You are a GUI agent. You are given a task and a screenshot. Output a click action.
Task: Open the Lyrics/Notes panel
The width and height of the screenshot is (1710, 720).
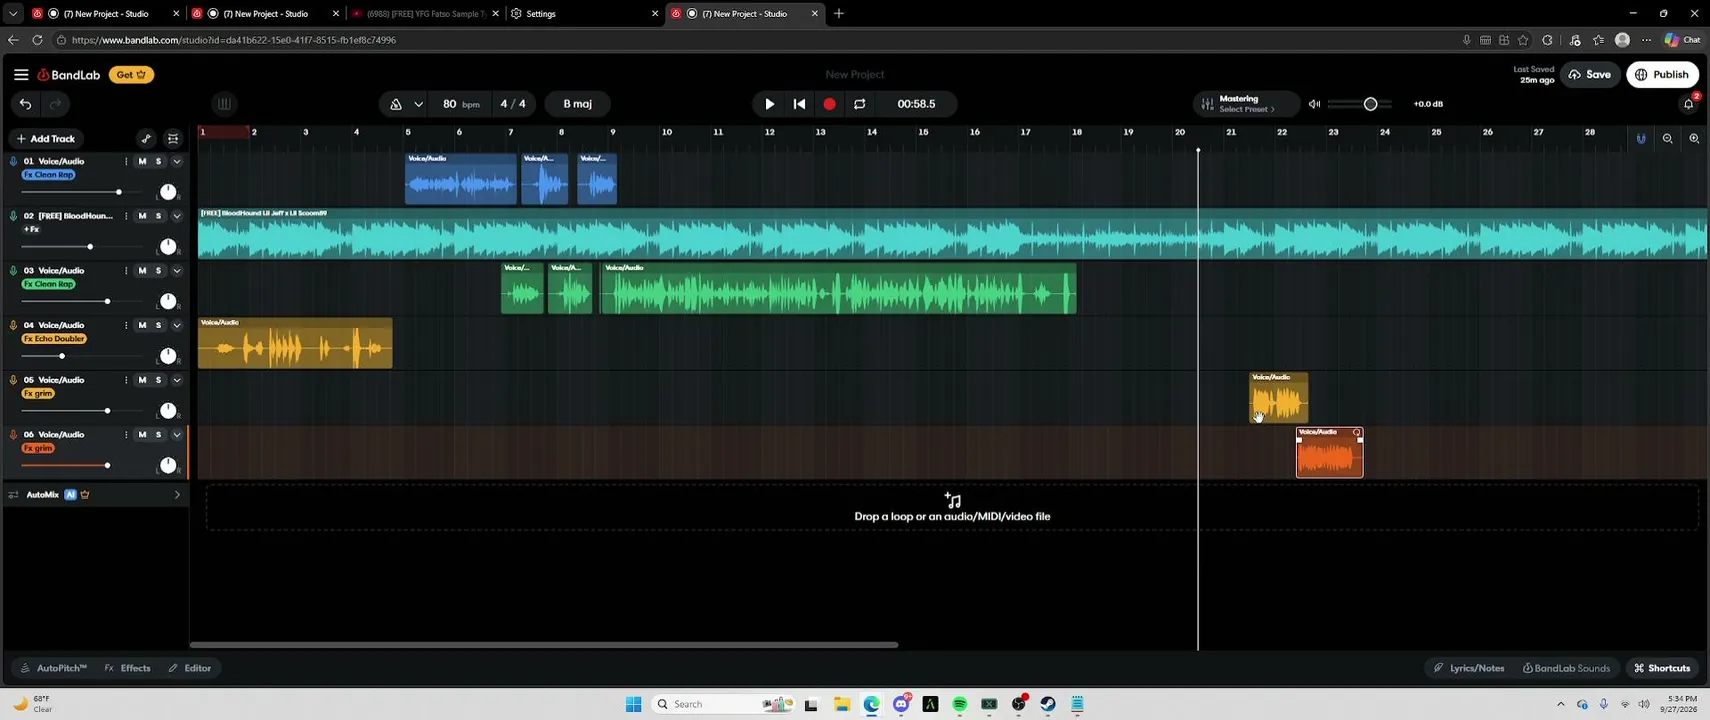coord(1469,668)
